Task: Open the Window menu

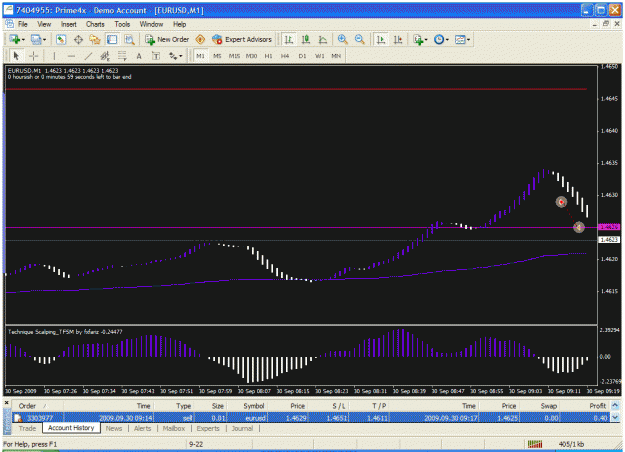Action: pyautogui.click(x=151, y=24)
